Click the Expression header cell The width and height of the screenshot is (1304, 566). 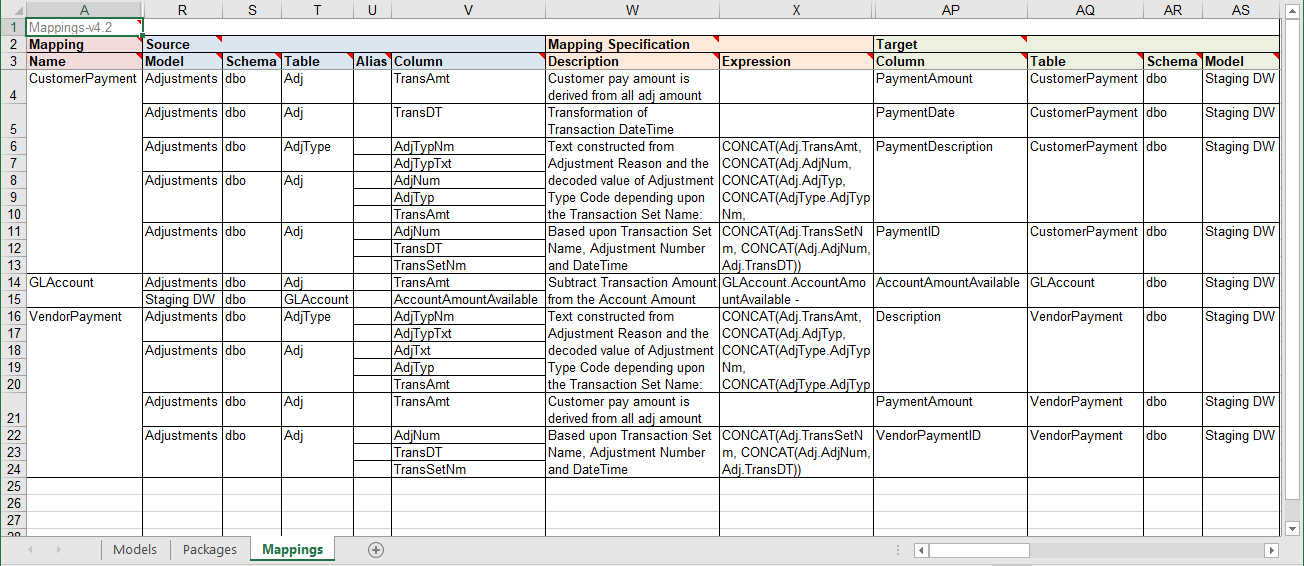796,61
